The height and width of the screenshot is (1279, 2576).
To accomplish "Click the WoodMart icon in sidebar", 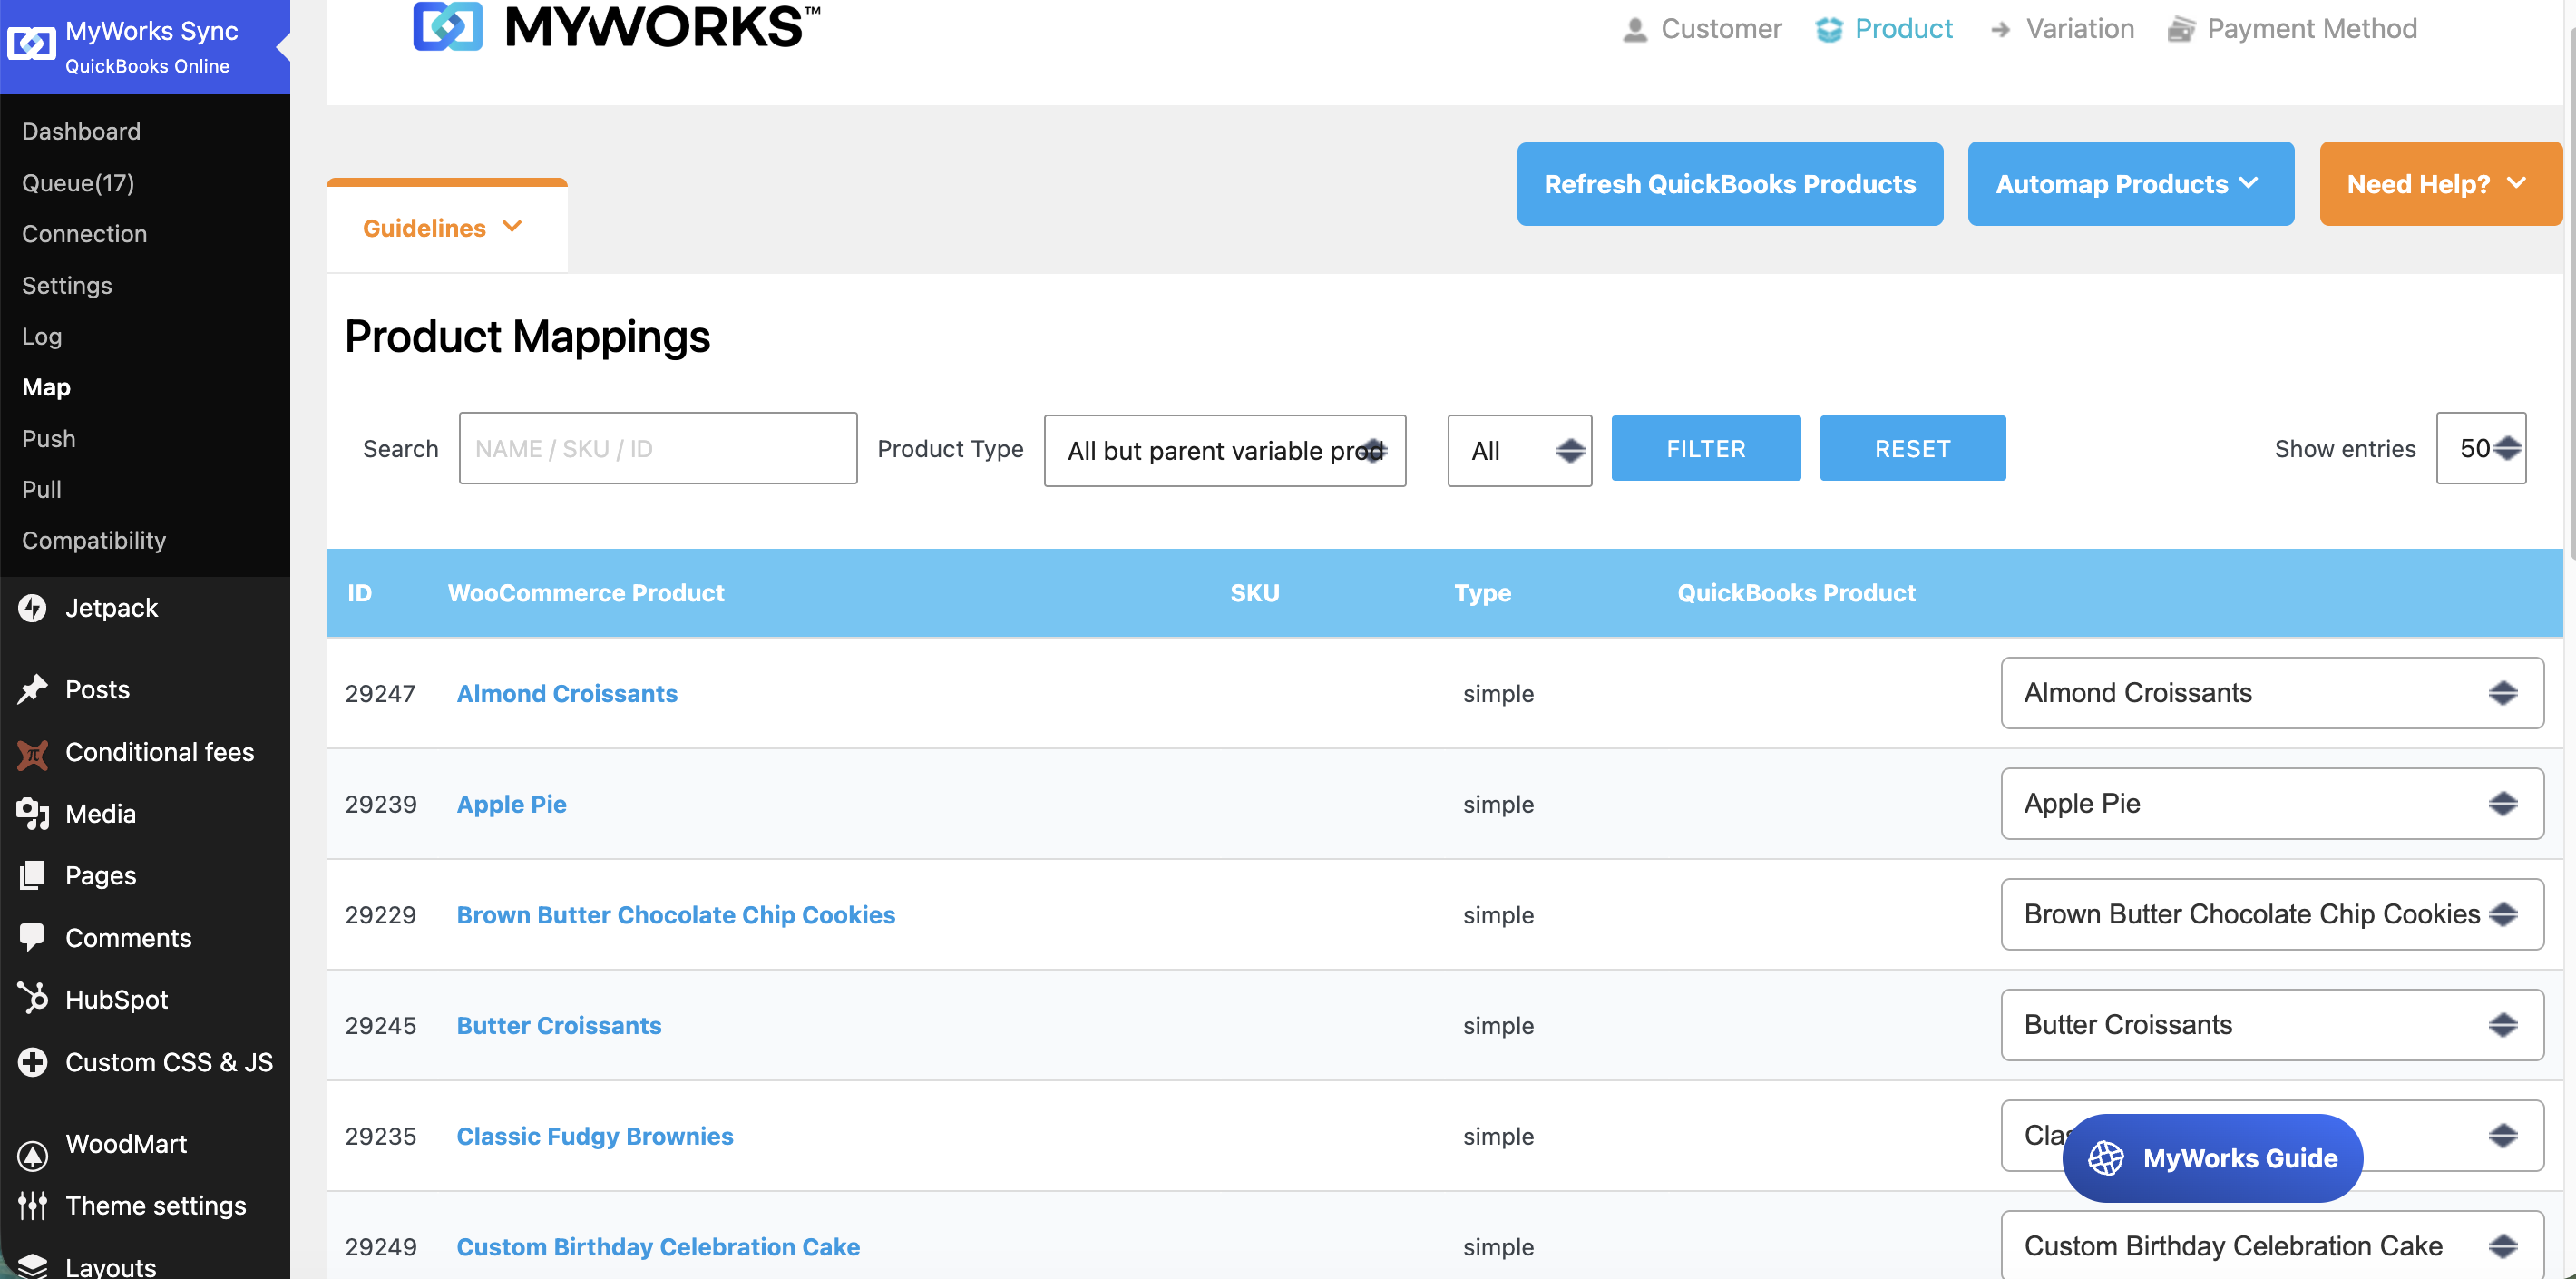I will point(33,1155).
